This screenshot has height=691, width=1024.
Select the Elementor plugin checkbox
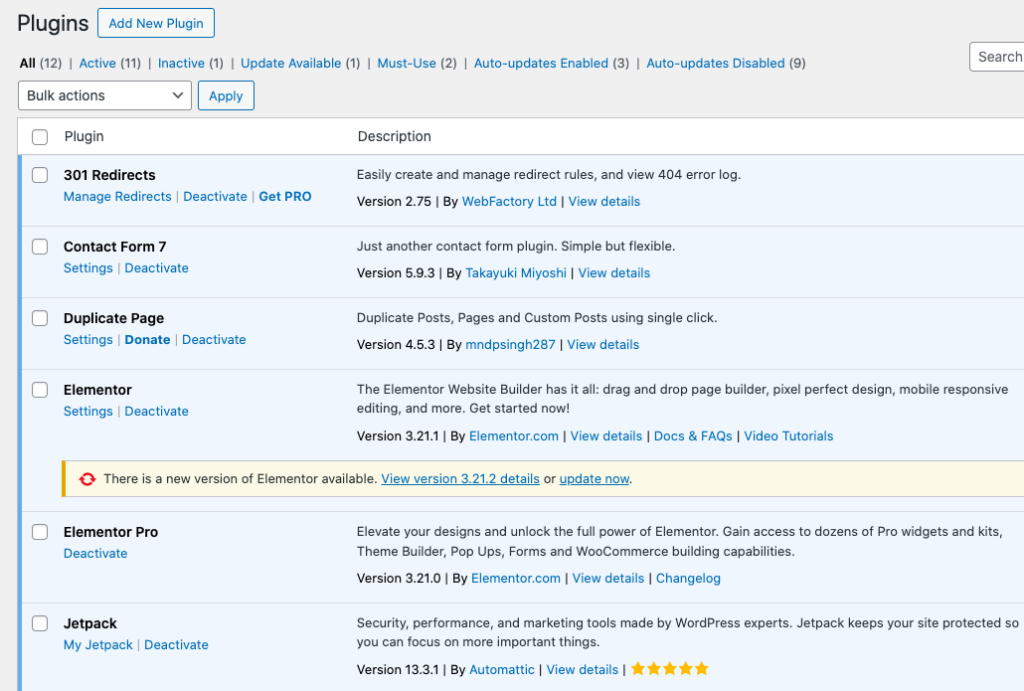pyautogui.click(x=40, y=390)
